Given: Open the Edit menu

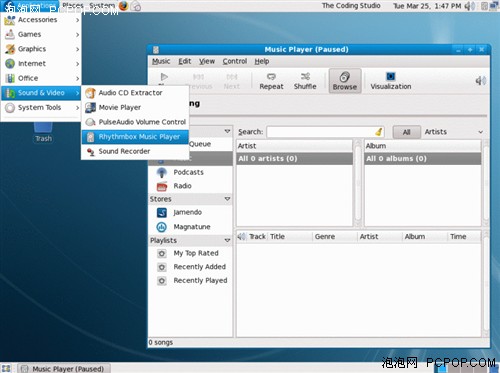Looking at the screenshot, I should click(185, 61).
